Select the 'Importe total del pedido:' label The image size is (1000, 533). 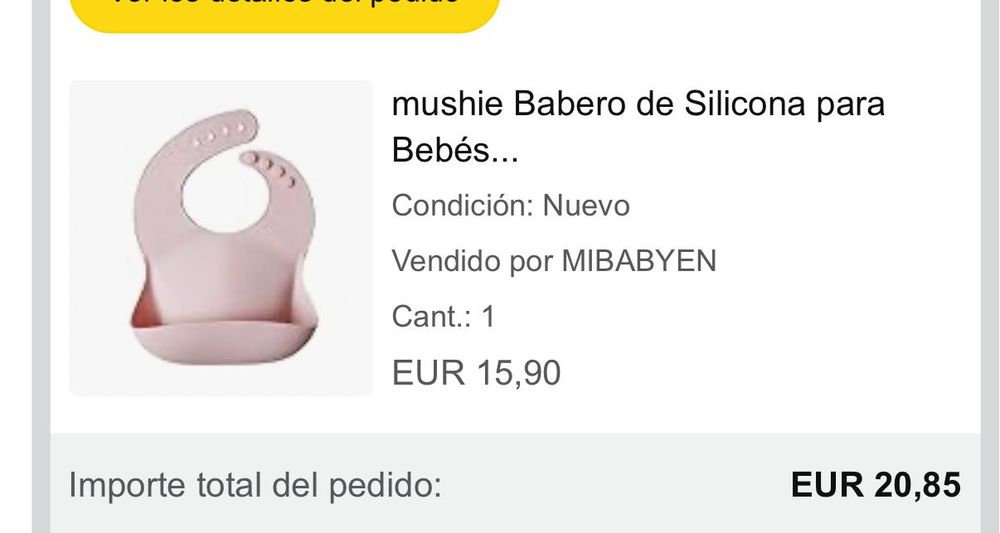tap(254, 486)
